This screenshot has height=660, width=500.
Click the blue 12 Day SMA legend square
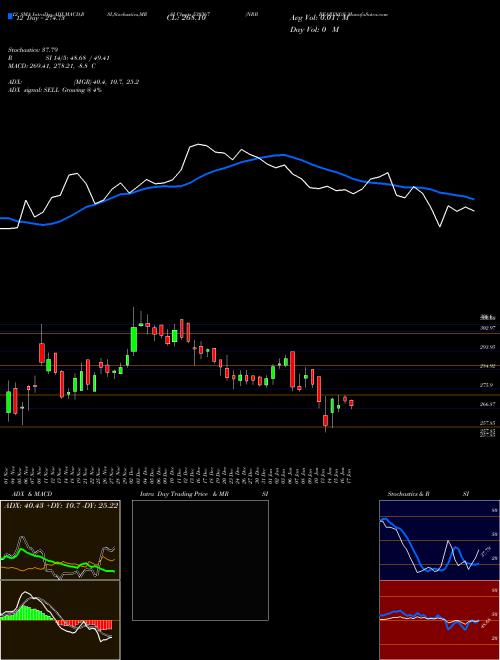(10, 16)
